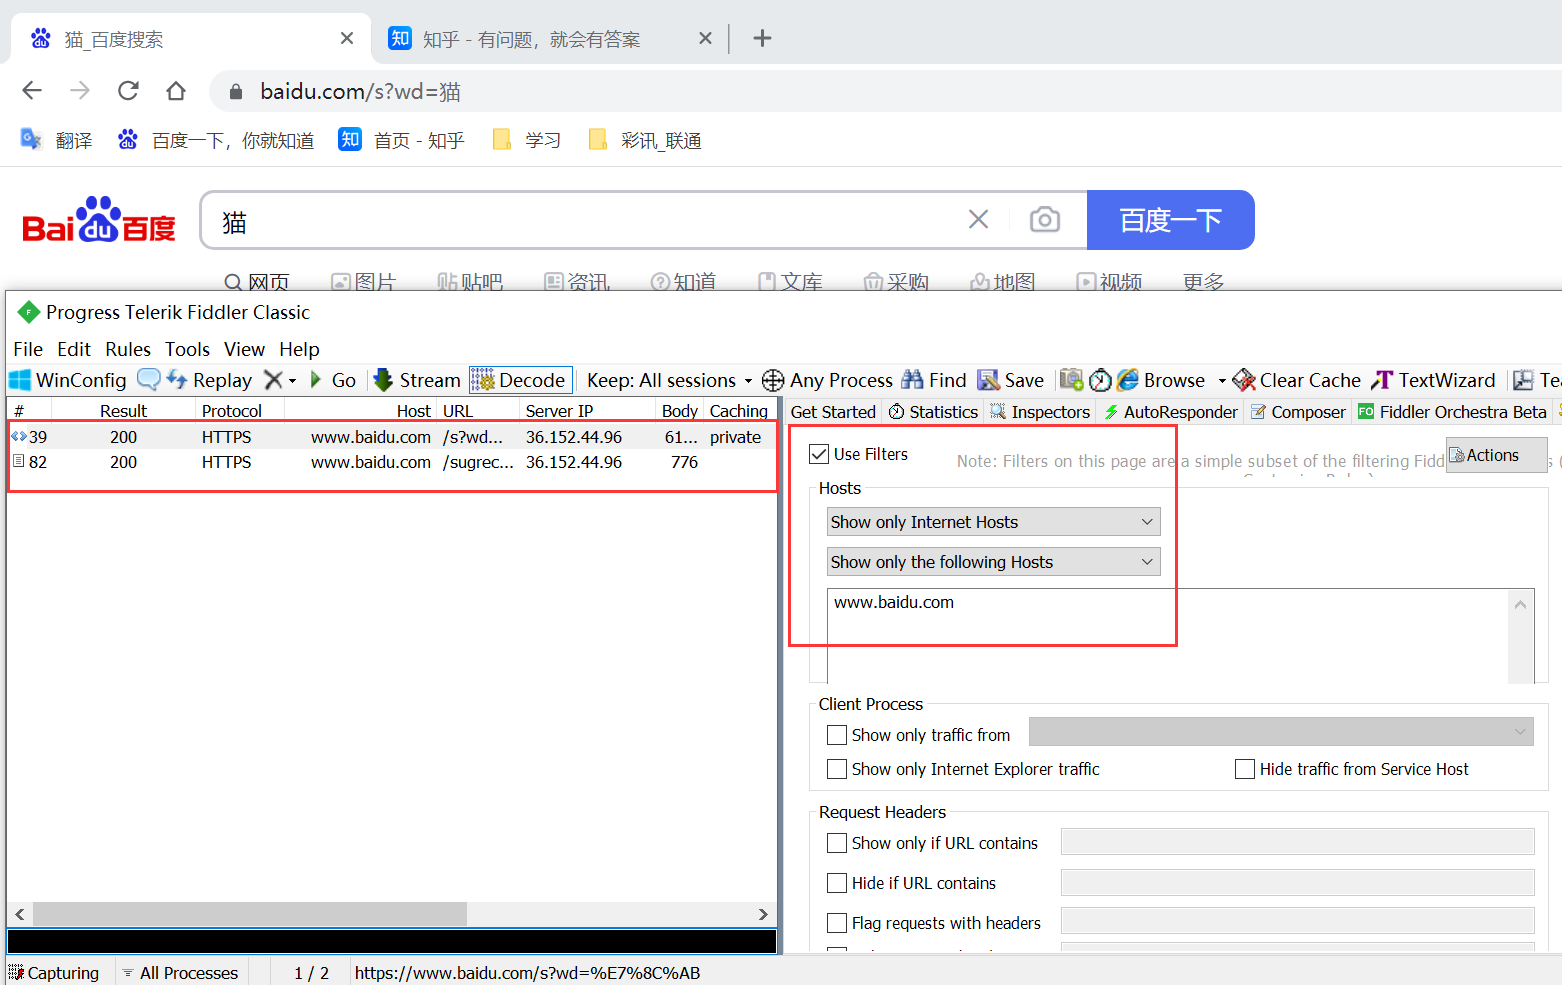Toggle the Capturing status indicator
Image resolution: width=1562 pixels, height=985 pixels.
(54, 973)
